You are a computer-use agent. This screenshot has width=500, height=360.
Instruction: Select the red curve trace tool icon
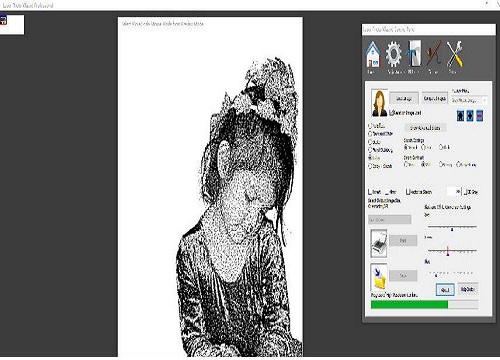(434, 54)
